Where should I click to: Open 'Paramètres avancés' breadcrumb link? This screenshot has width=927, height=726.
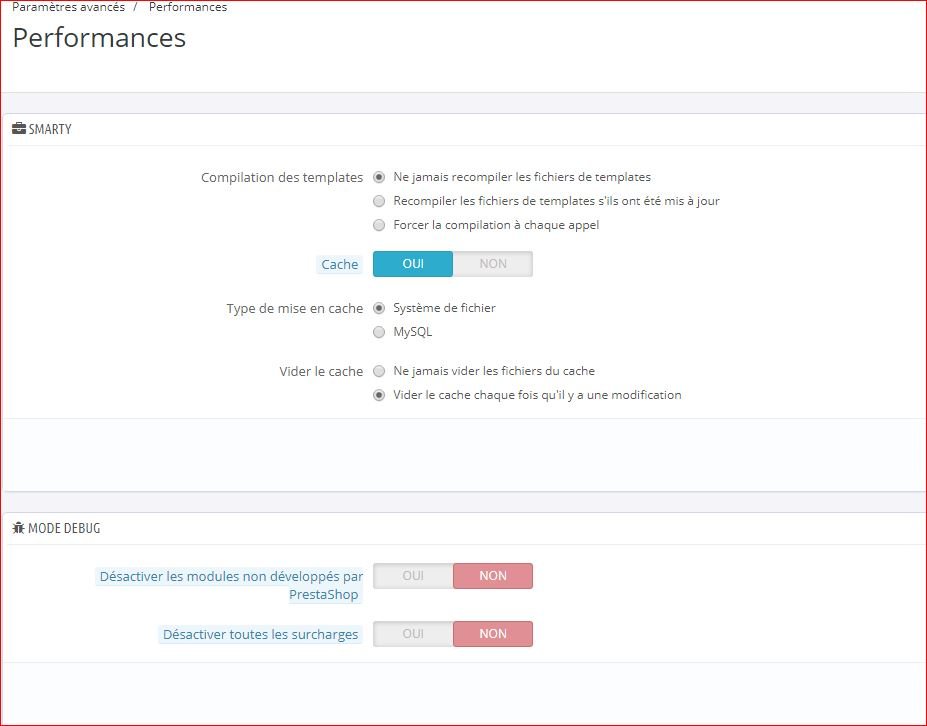tap(68, 7)
